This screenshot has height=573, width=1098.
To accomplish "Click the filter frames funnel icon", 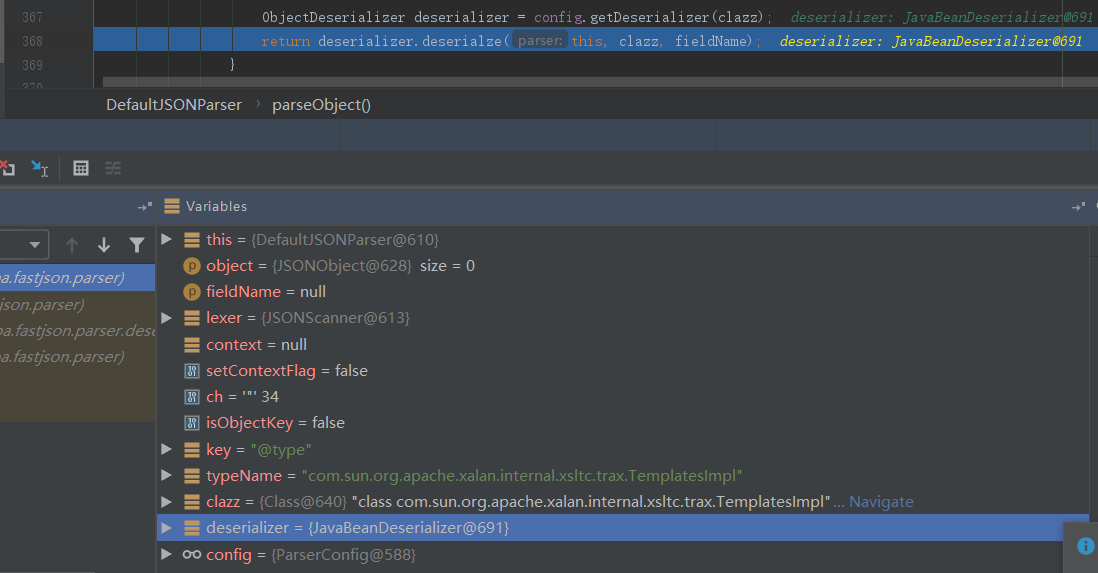I will pos(137,245).
